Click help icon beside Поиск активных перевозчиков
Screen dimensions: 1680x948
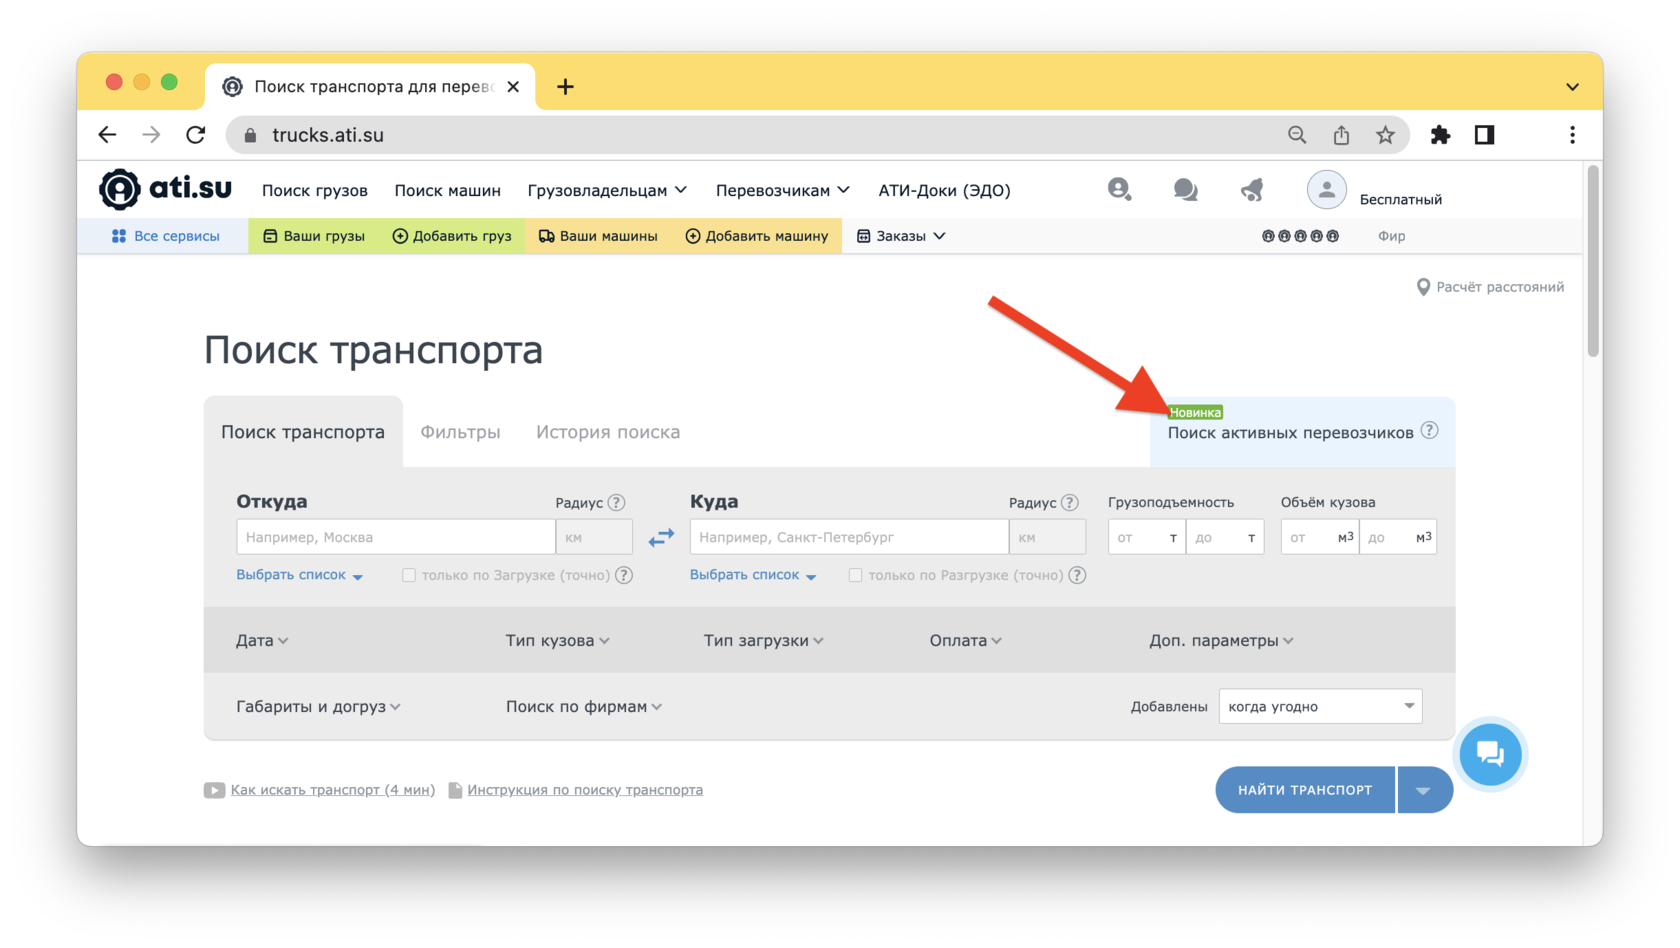coord(1430,430)
